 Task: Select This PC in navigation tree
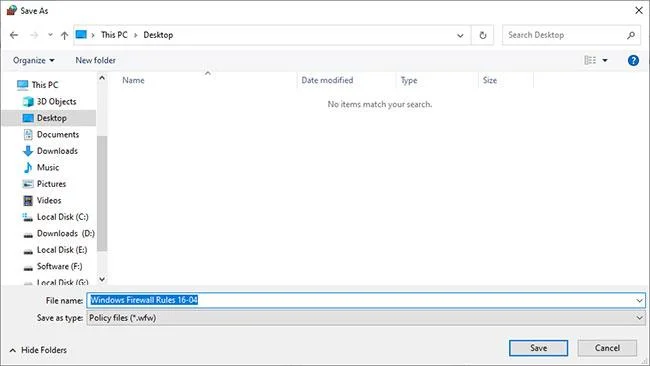tap(45, 85)
